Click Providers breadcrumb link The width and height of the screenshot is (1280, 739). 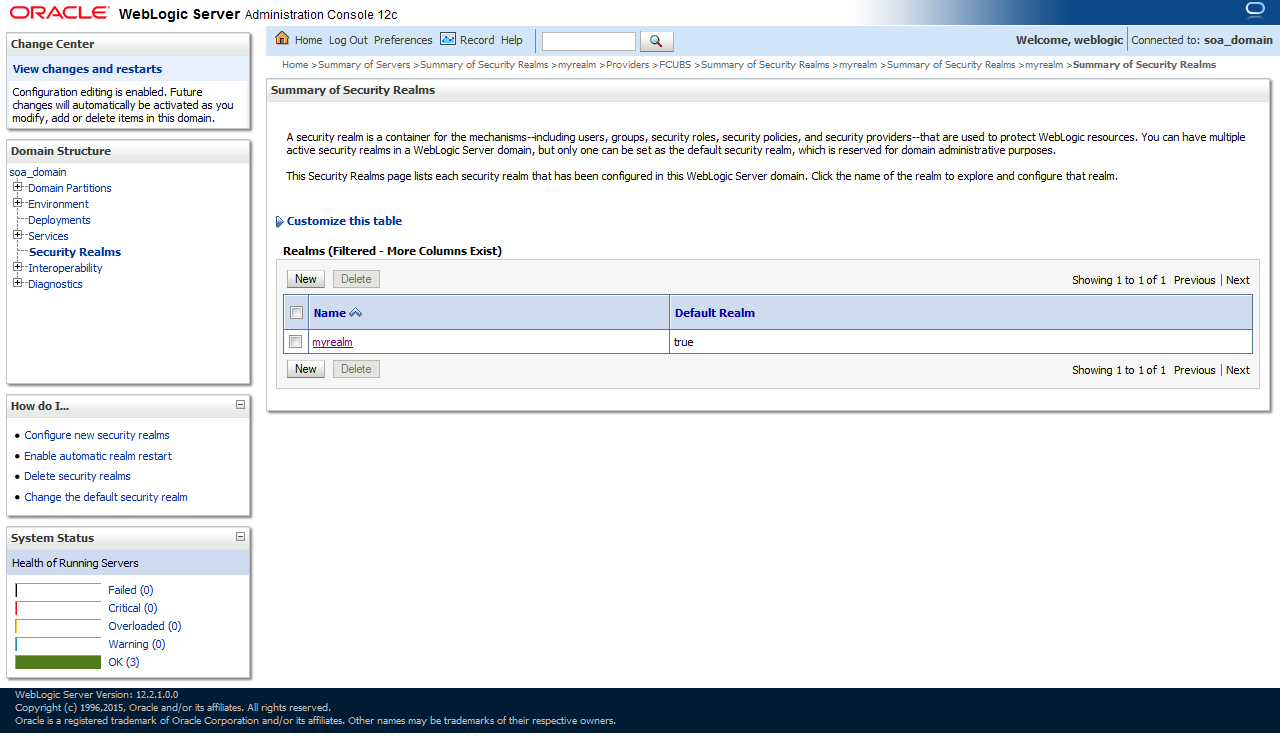click(627, 65)
